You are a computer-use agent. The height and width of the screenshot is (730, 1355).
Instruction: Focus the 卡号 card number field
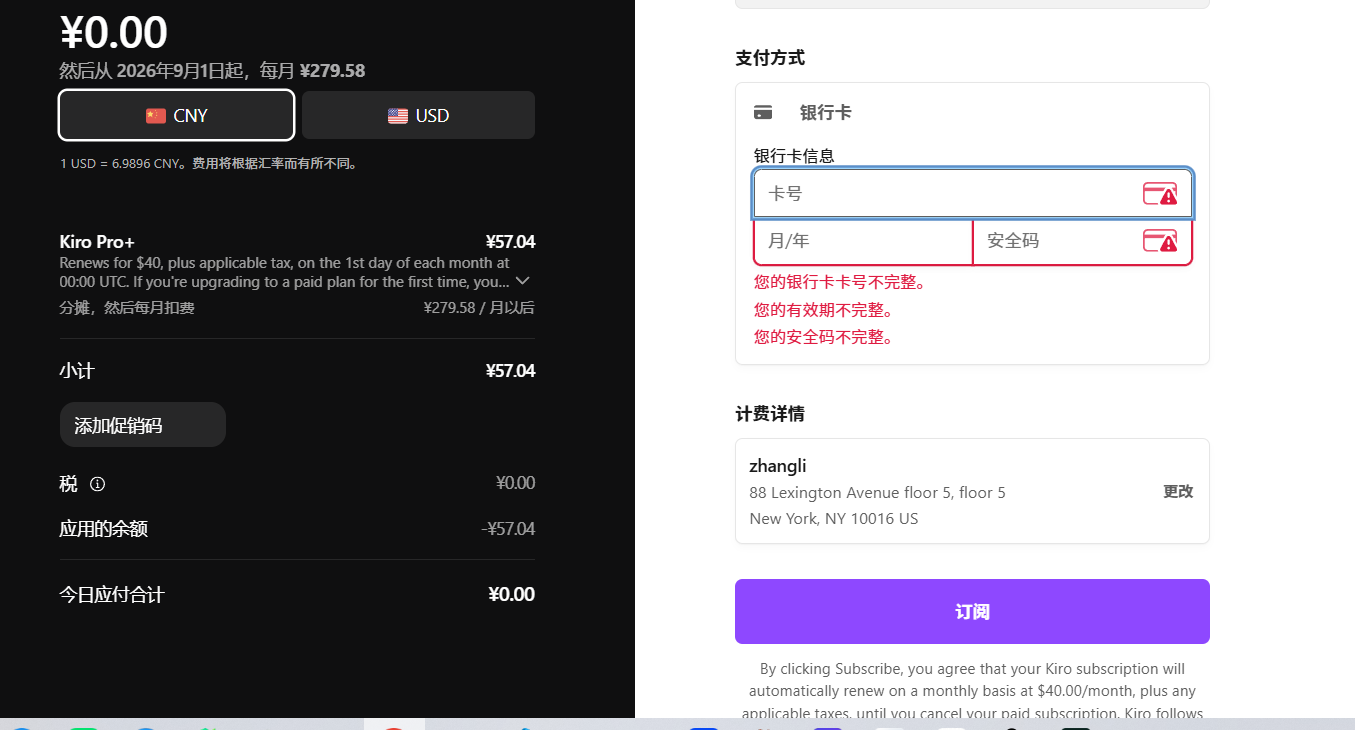973,194
